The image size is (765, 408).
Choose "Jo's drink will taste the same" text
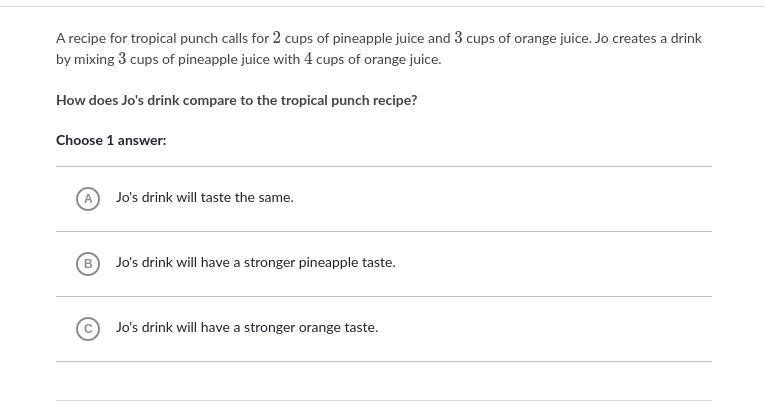click(204, 198)
